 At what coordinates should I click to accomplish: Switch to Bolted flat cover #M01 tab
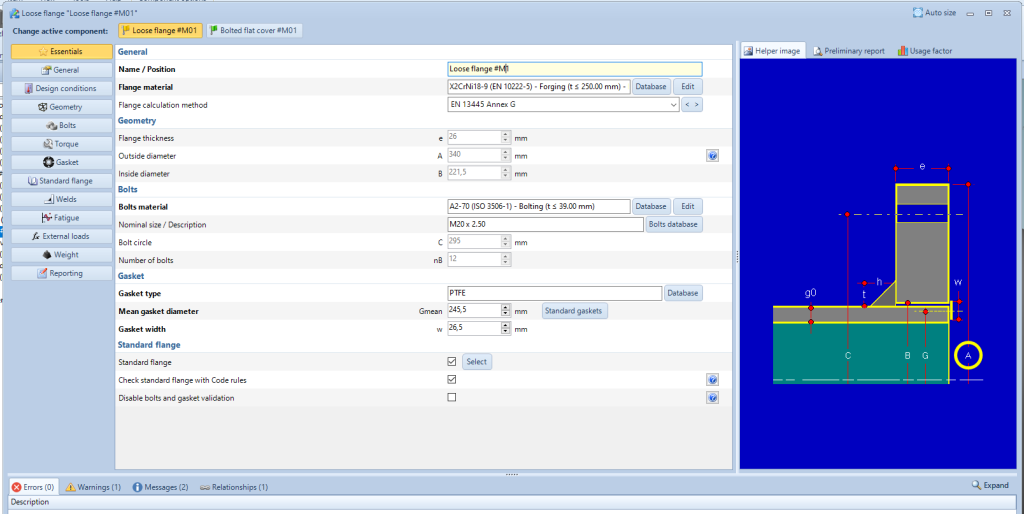point(253,31)
